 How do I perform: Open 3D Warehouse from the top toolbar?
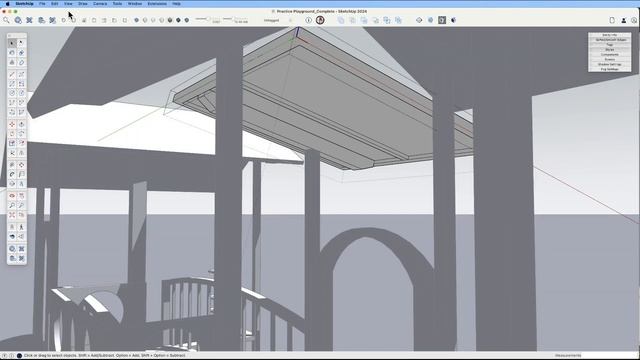click(x=18, y=20)
